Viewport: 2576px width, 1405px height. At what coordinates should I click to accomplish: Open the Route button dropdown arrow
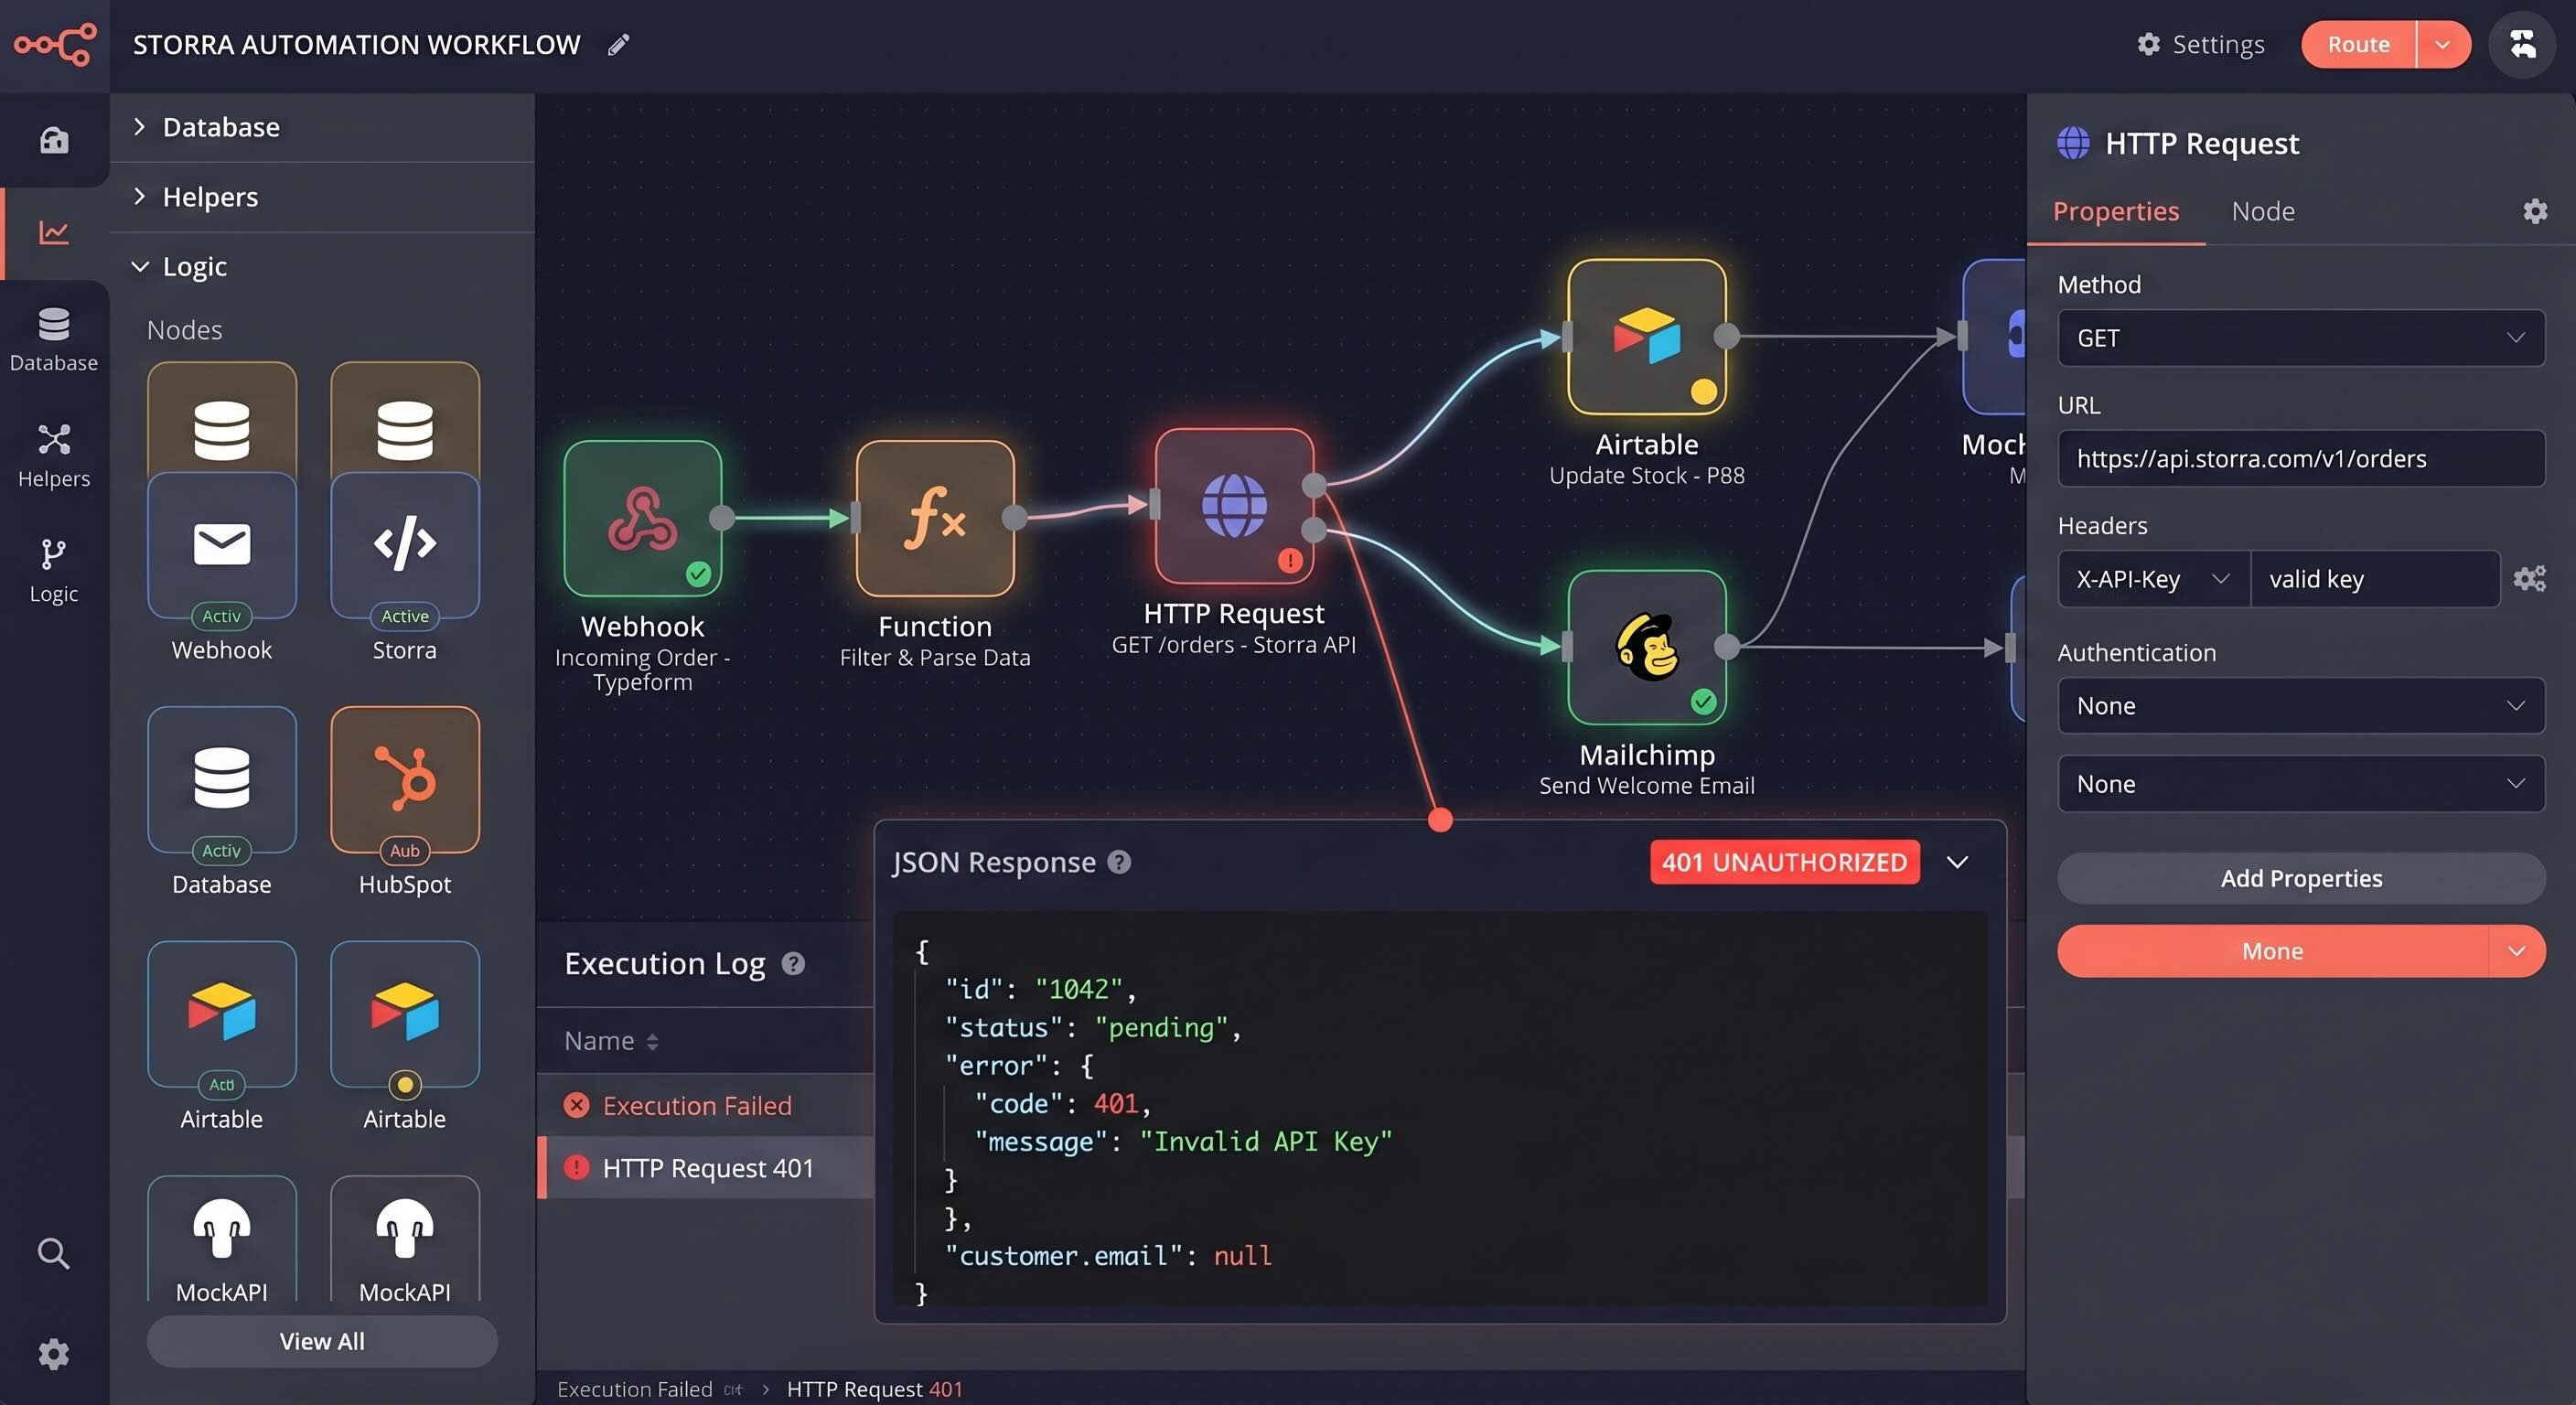pos(2443,45)
